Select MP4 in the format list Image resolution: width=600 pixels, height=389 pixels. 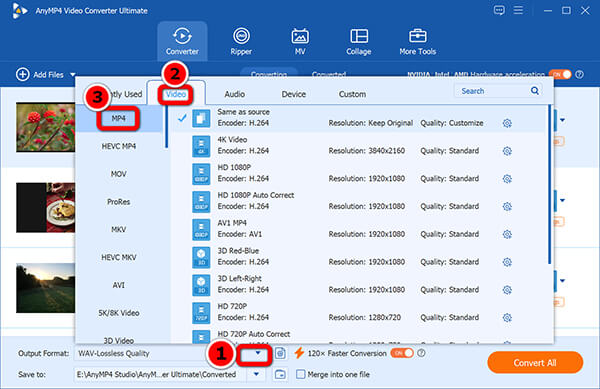pos(119,119)
